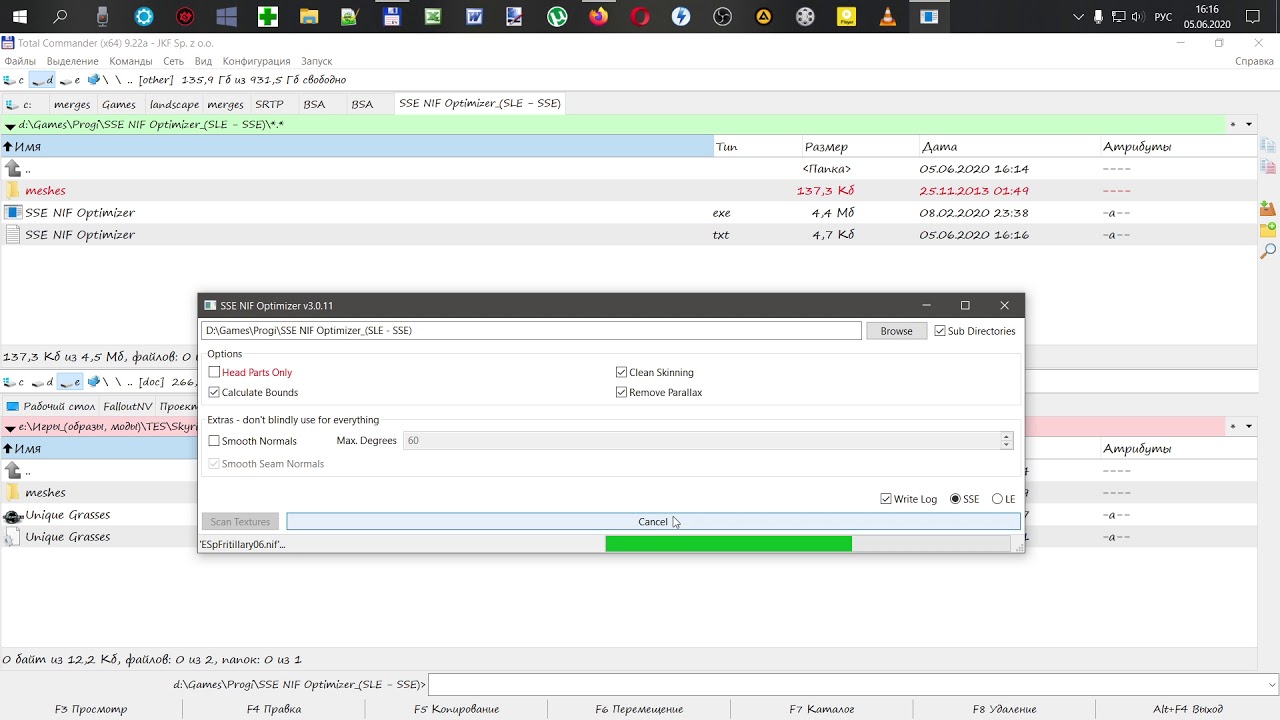The image size is (1280, 720).
Task: Click the blue gear taskbar icon
Action: (144, 17)
